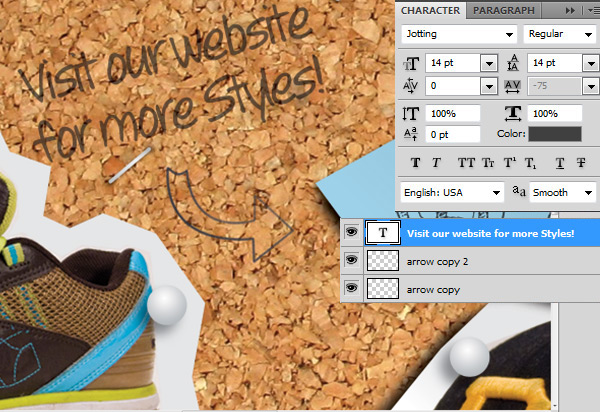Apply Subscript text style
Image resolution: width=600 pixels, height=412 pixels.
click(531, 163)
